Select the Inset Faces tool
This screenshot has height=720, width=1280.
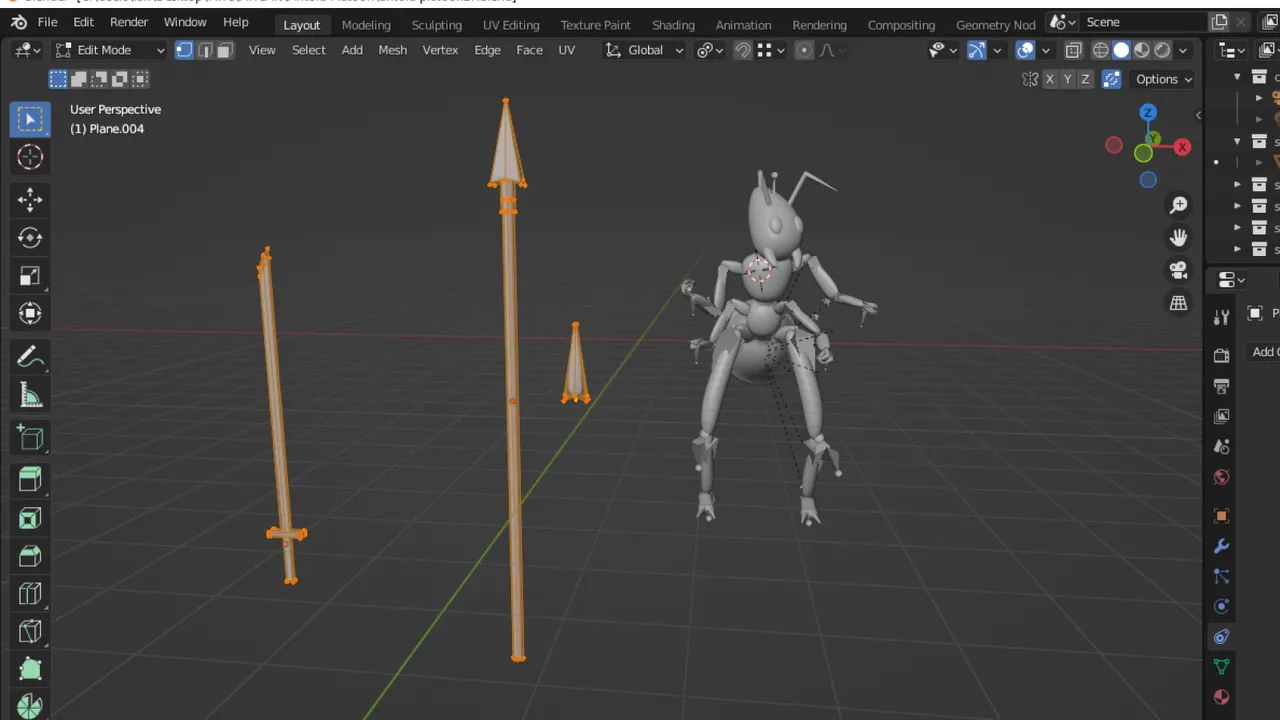click(30, 518)
